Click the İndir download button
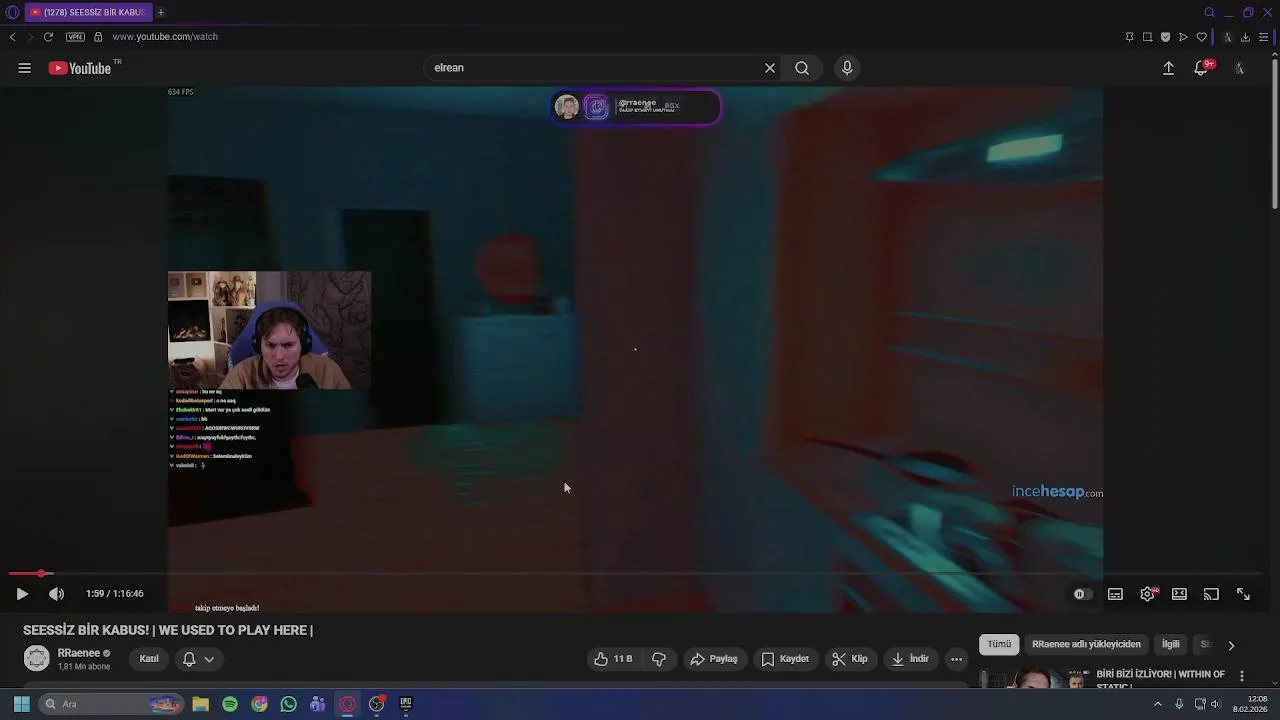 910,659
